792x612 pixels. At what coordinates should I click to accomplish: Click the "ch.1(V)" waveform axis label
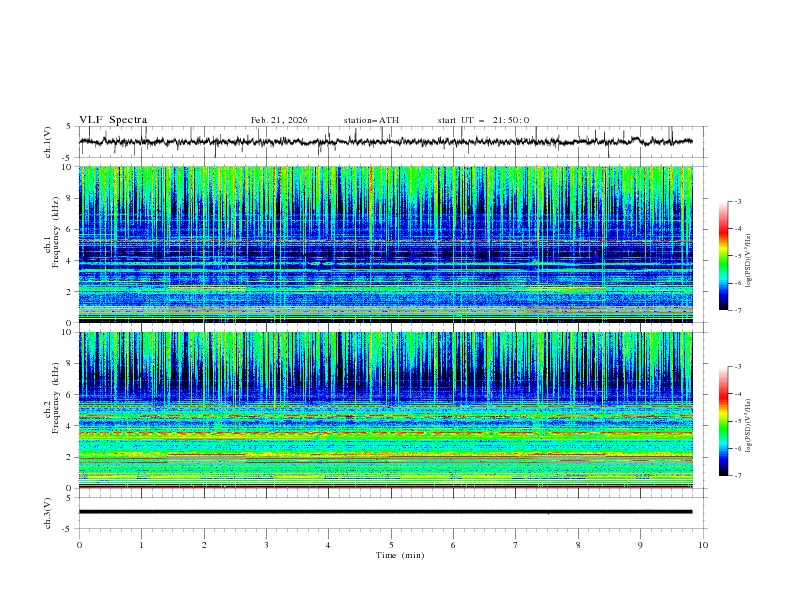48,142
